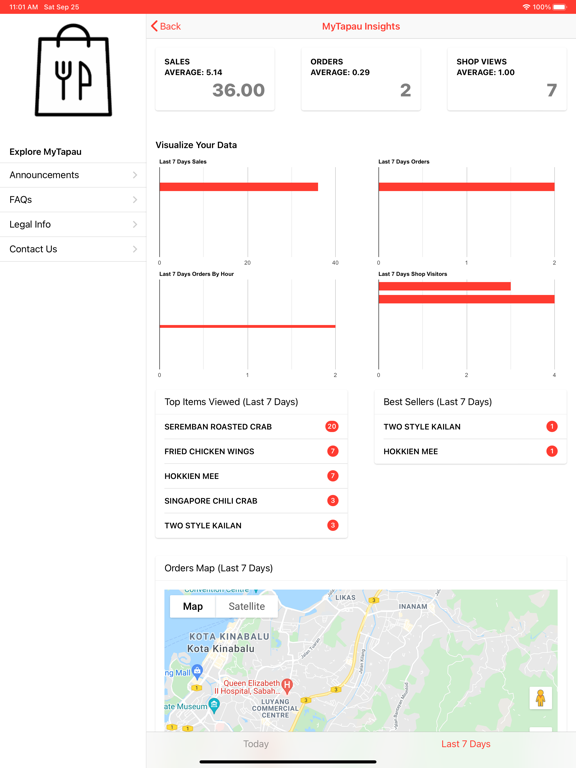Select the Shop Views summary card
The image size is (576, 768).
click(x=507, y=79)
